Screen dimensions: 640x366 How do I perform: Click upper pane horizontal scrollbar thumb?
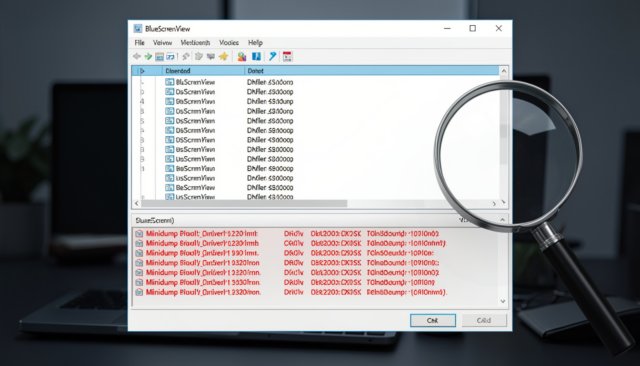(244, 203)
